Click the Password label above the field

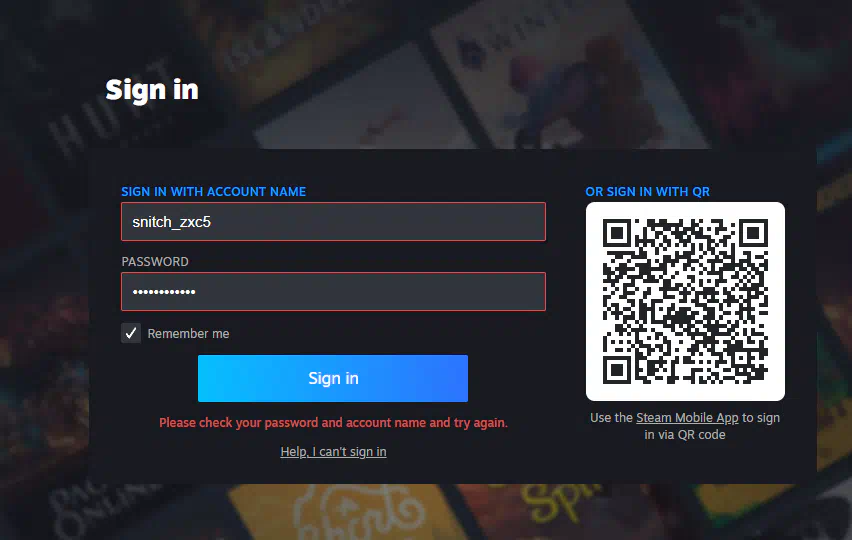155,262
